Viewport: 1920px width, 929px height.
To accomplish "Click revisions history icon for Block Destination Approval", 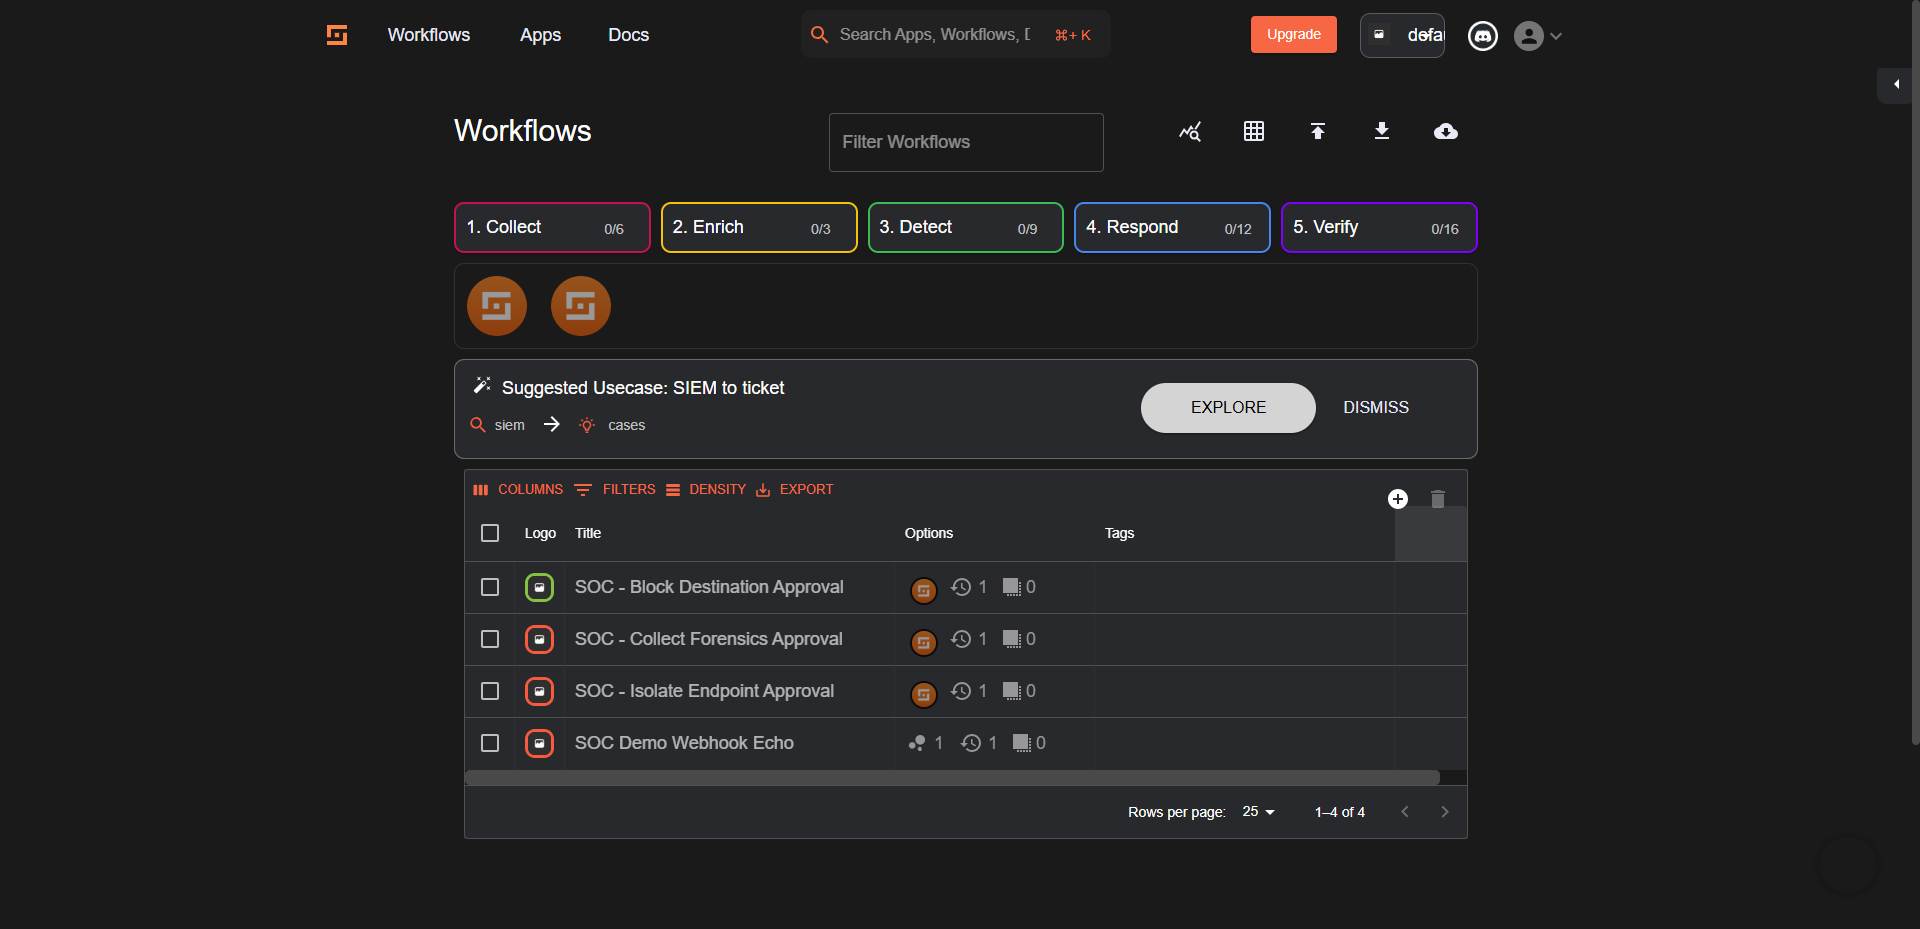I will coord(961,587).
